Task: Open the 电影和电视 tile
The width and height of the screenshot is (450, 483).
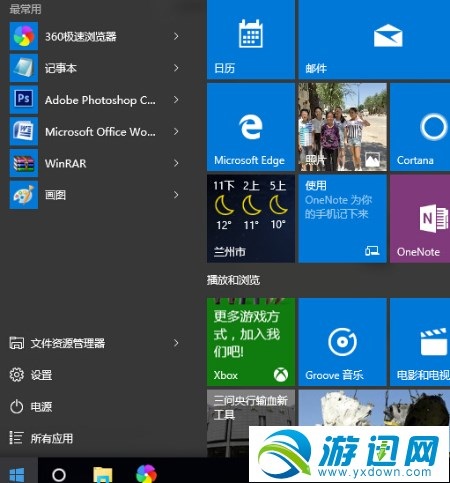Action: coord(420,342)
